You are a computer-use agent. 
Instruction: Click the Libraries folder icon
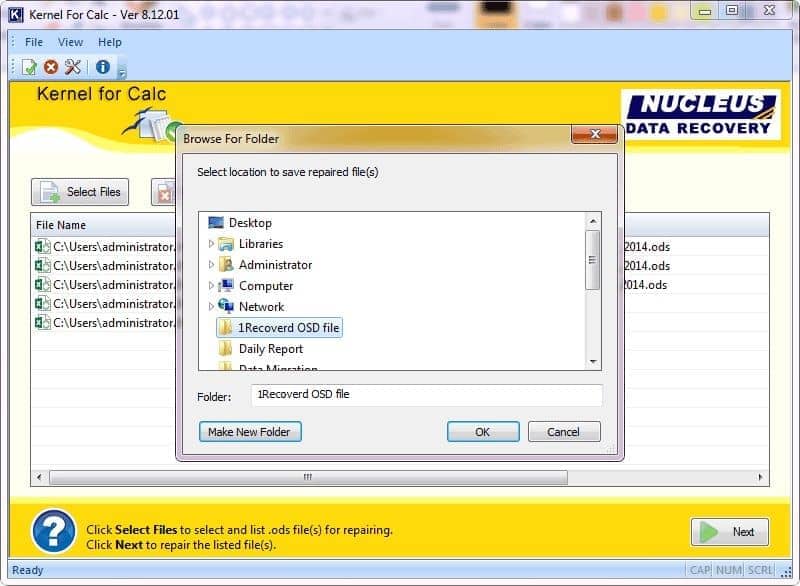pos(226,244)
